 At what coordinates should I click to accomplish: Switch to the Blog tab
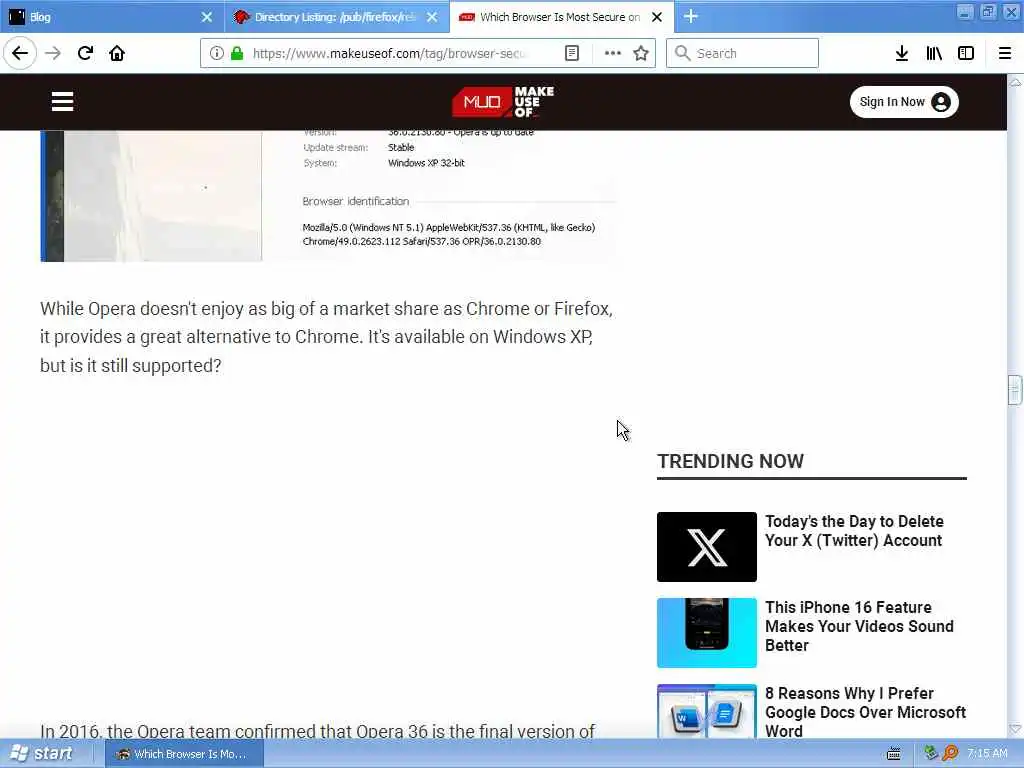111,17
